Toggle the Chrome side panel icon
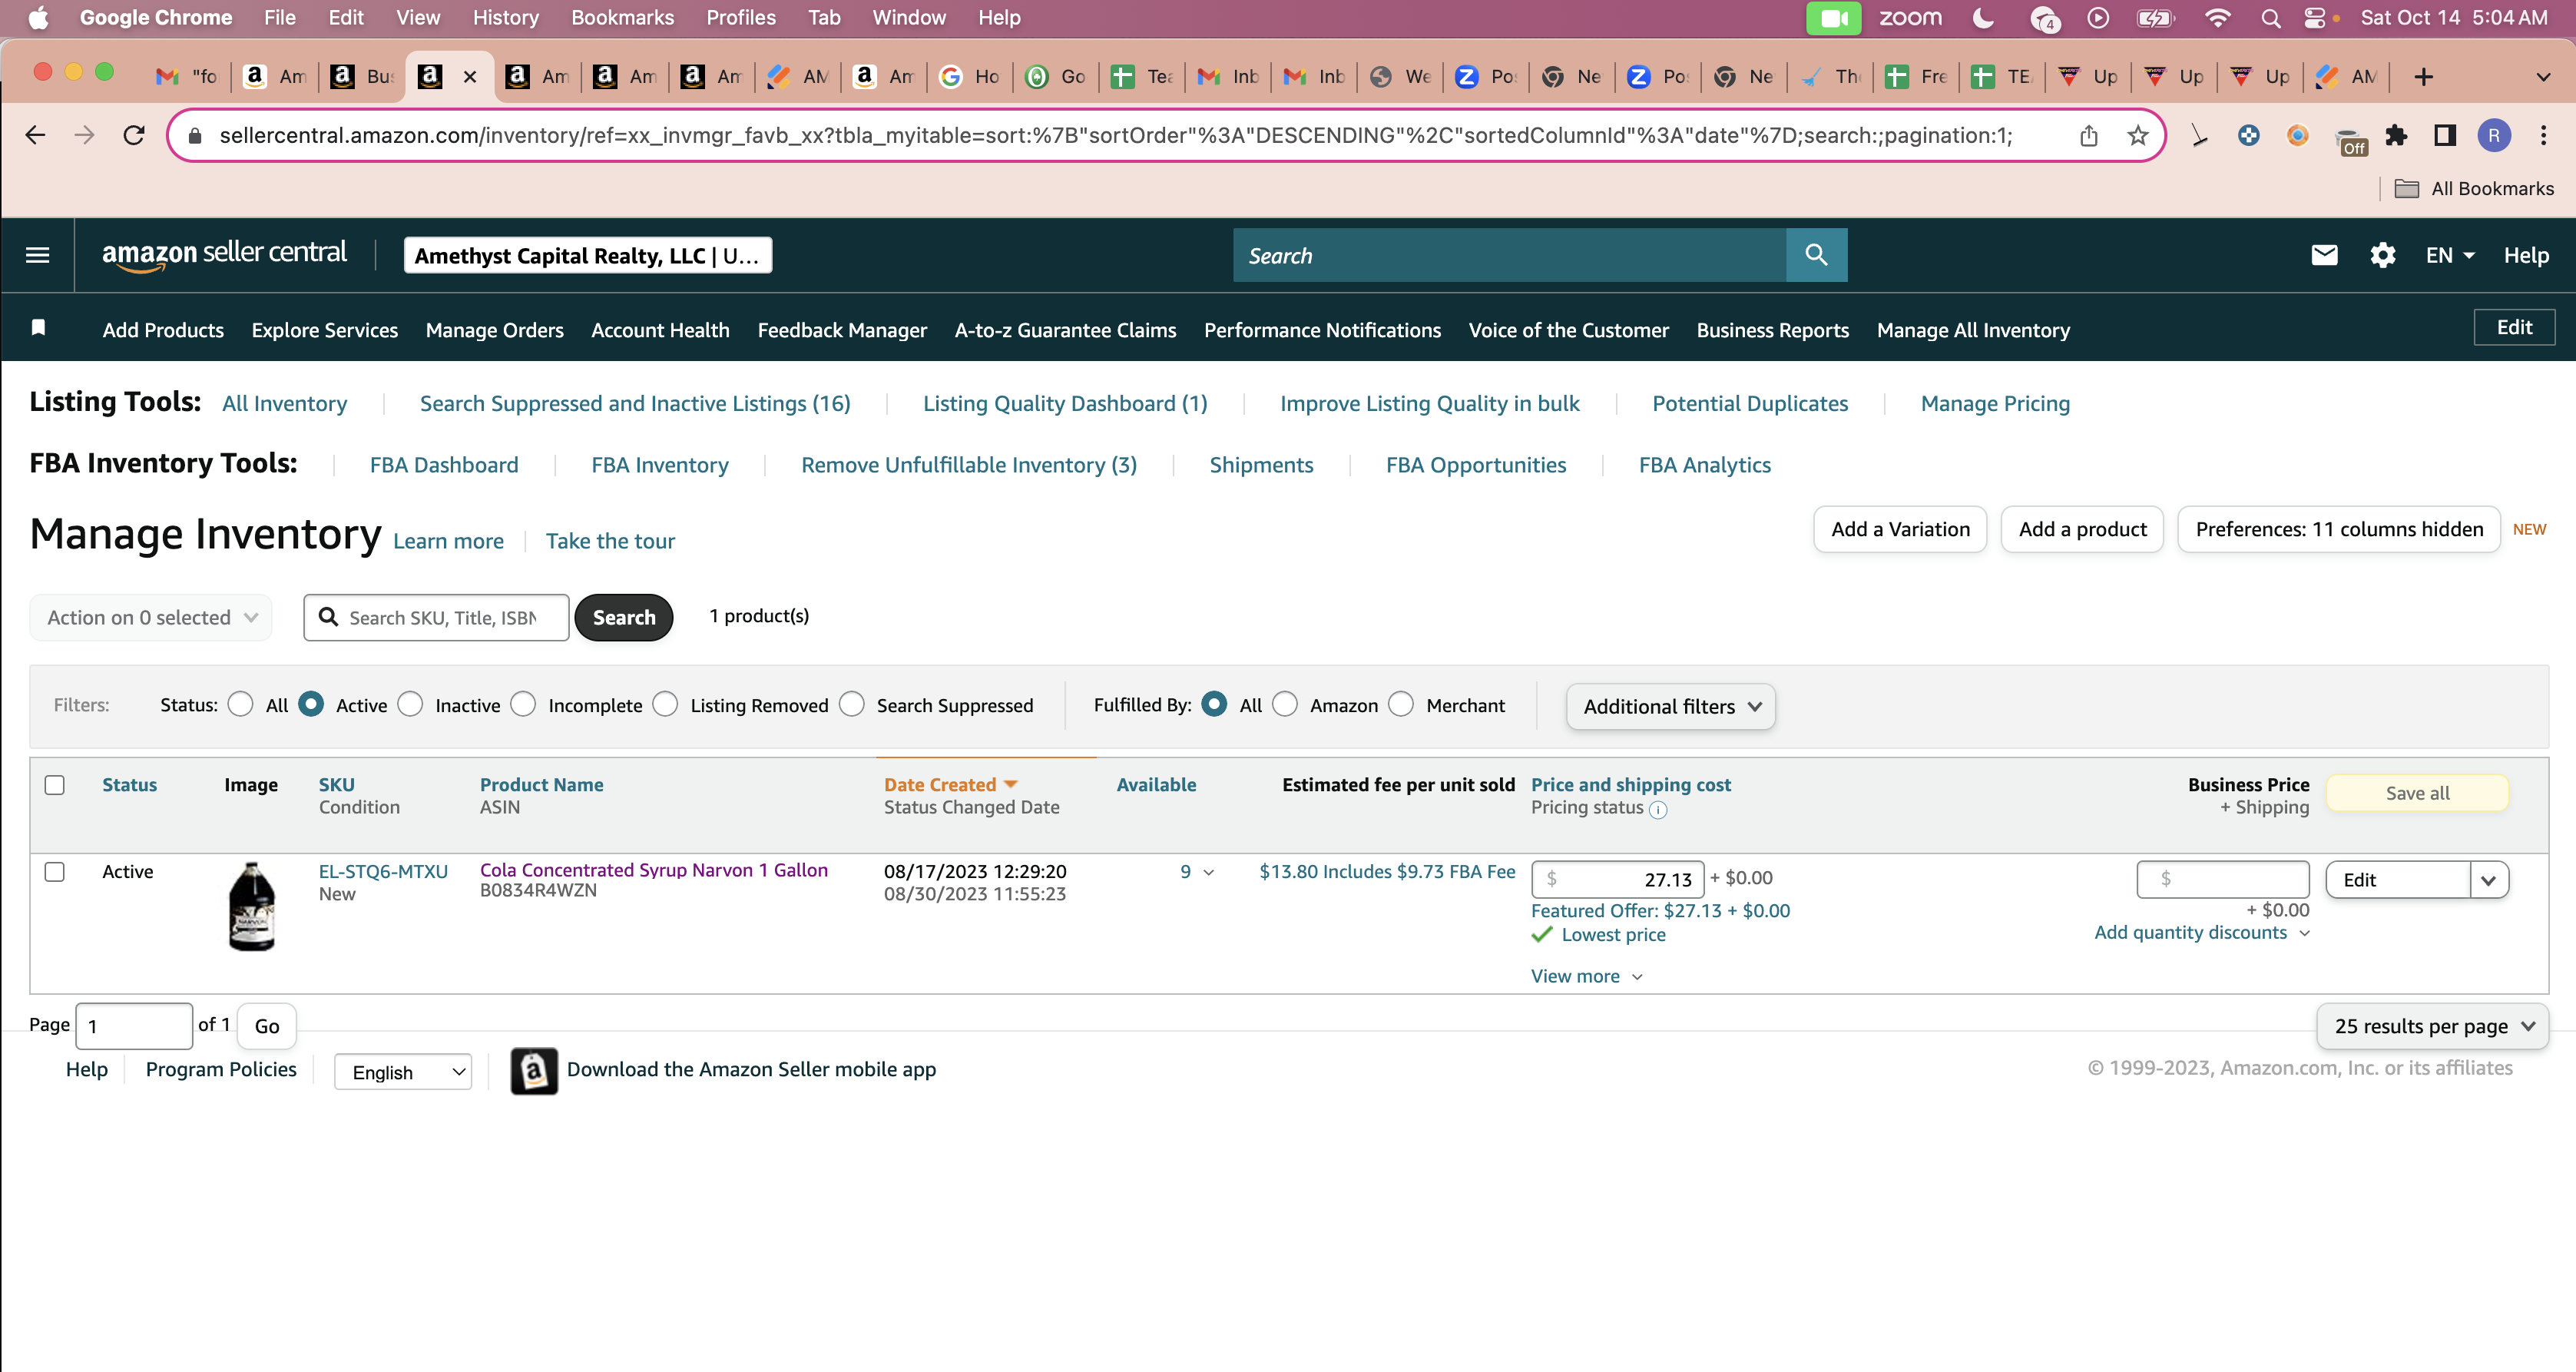 tap(2444, 135)
